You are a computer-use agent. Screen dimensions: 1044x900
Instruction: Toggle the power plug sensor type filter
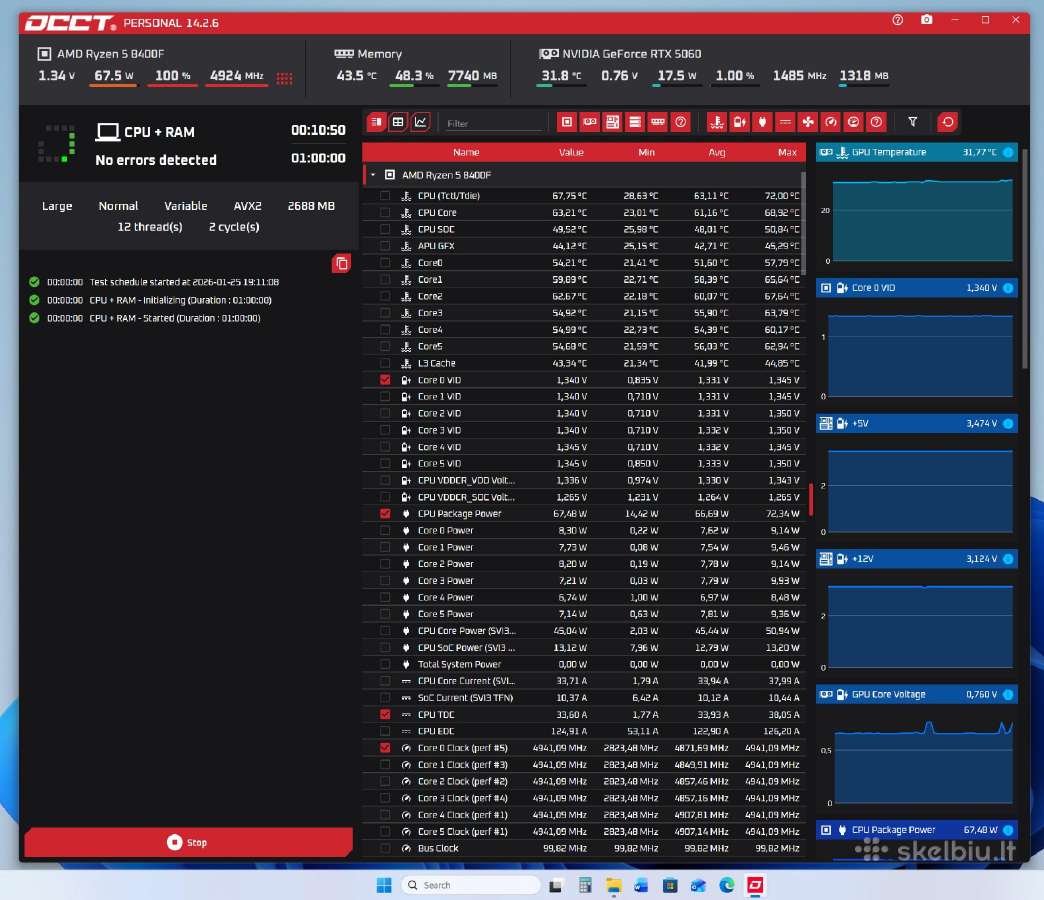762,122
